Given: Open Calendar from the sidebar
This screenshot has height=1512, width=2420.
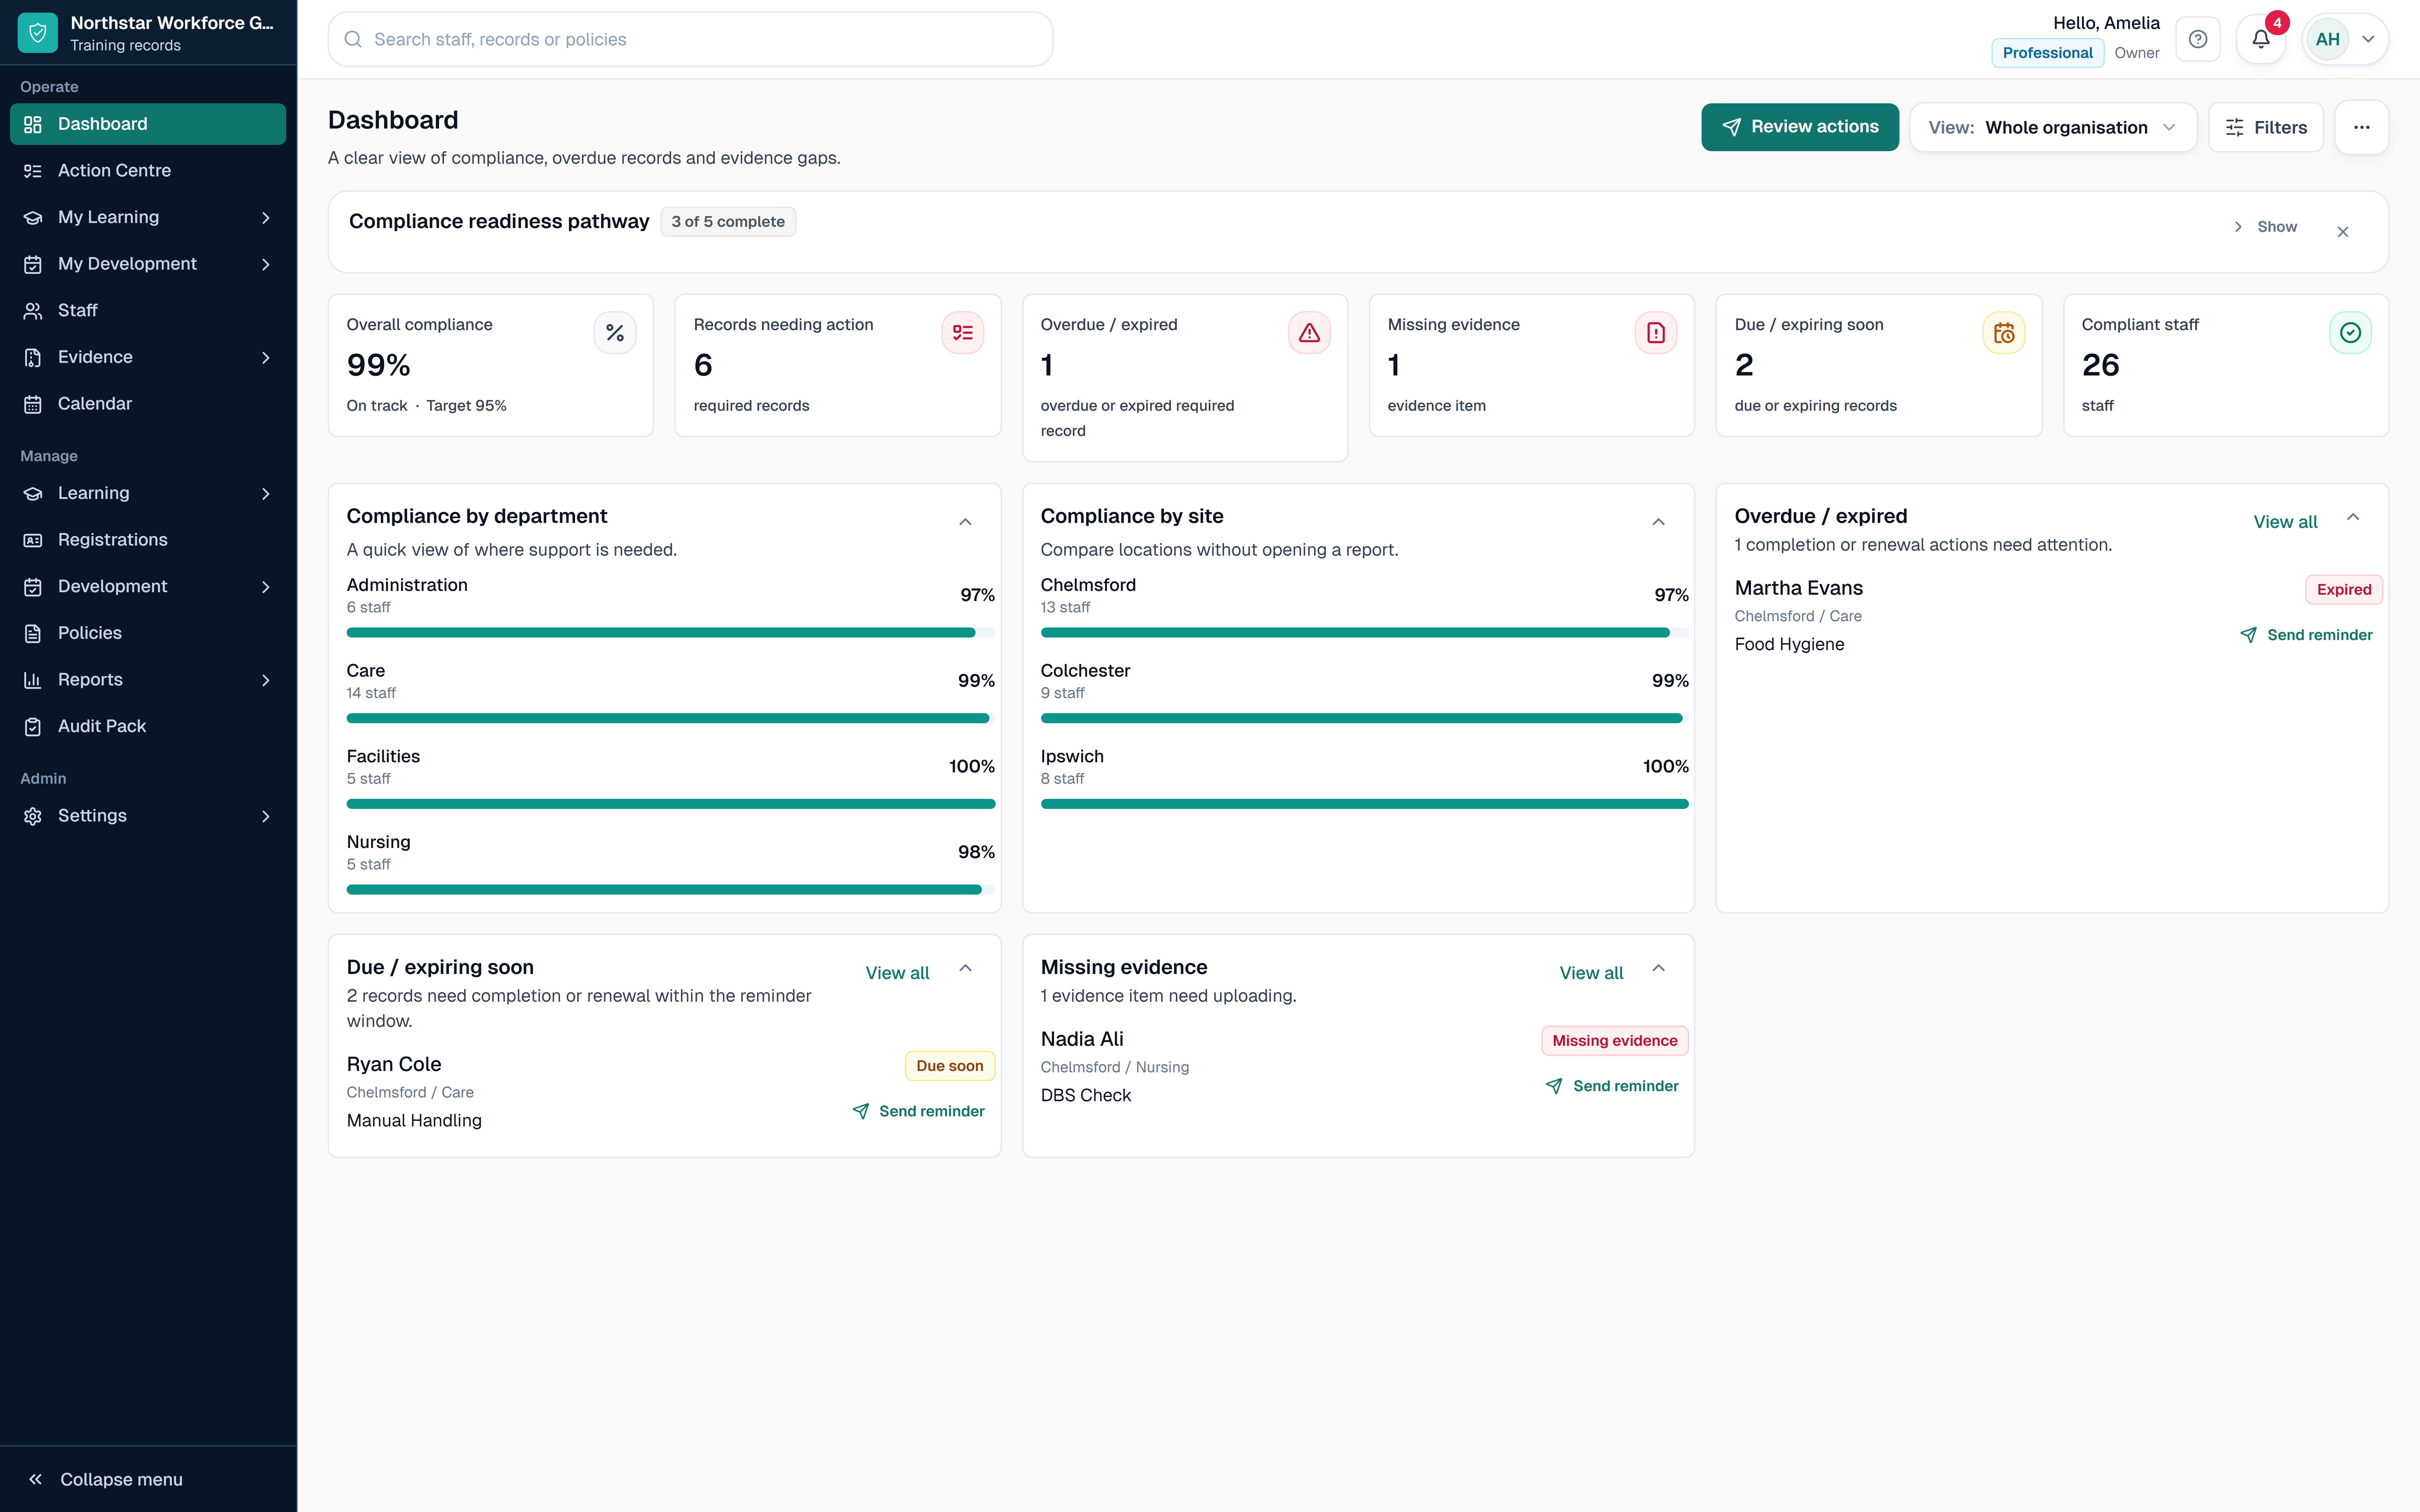Looking at the screenshot, I should [148, 404].
